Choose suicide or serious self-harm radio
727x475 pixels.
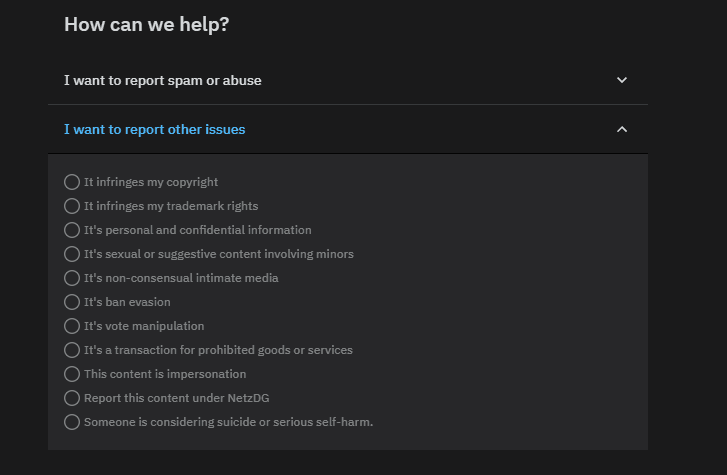coord(72,422)
